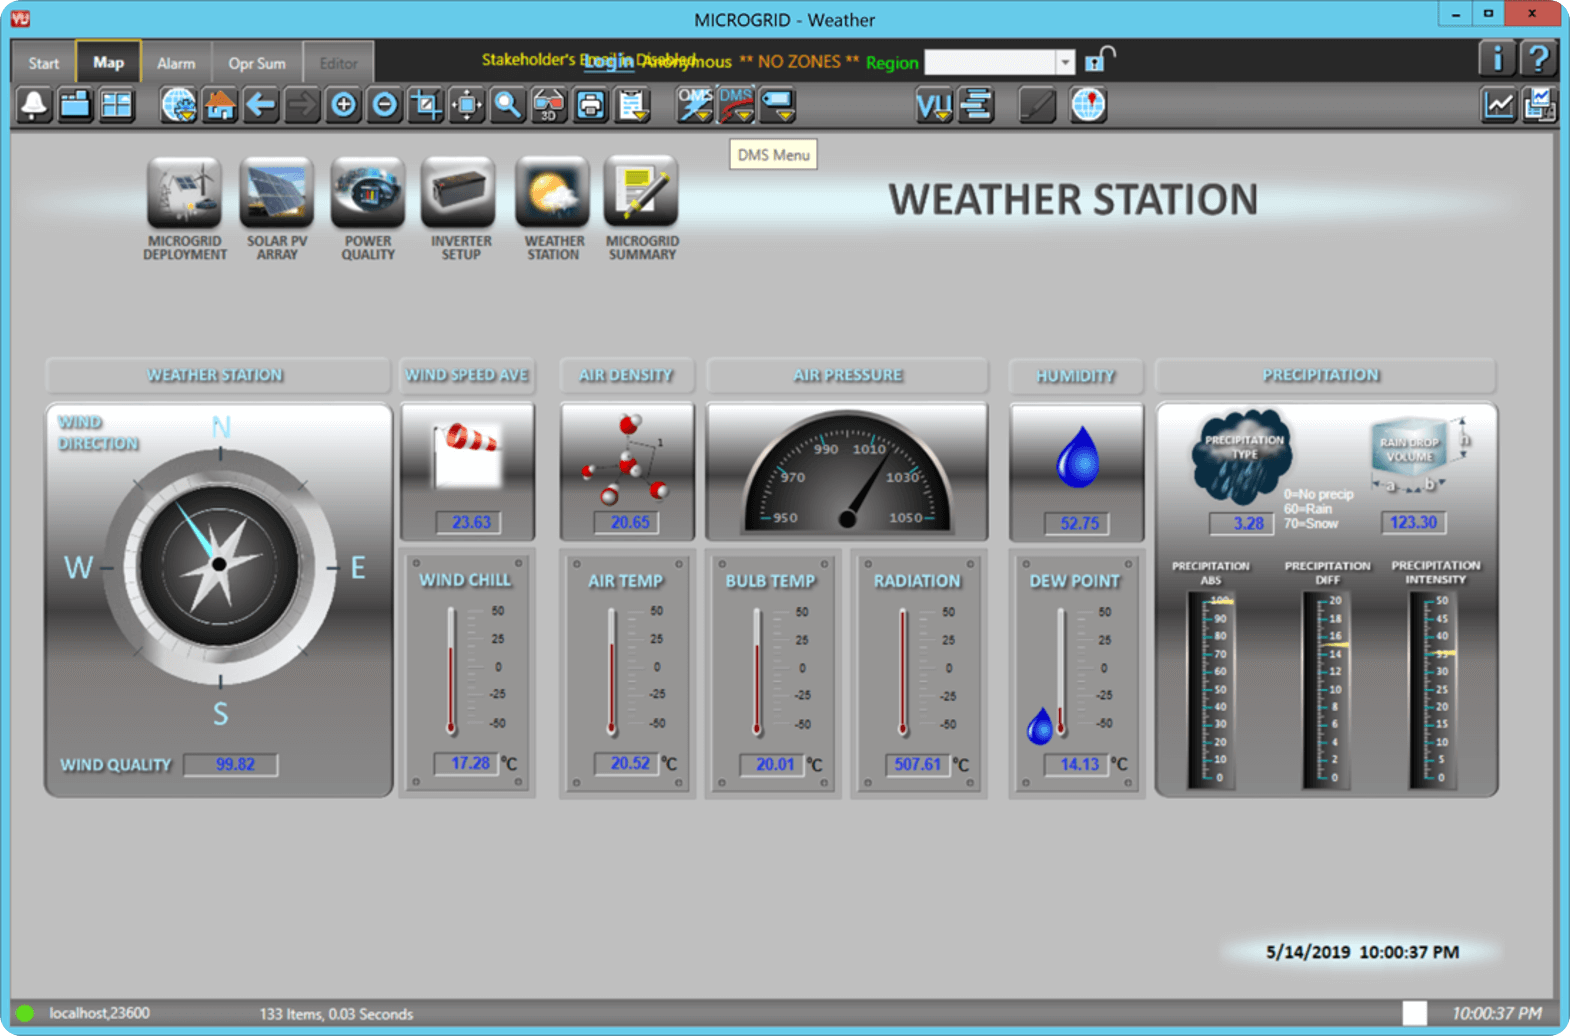Click the printer icon in toolbar

click(x=591, y=105)
